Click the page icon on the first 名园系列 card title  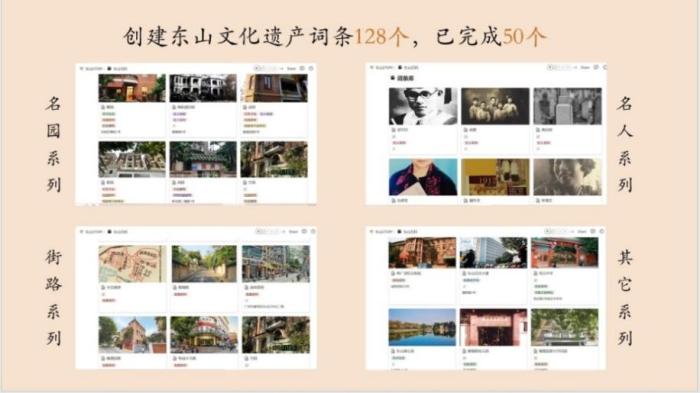(x=103, y=108)
